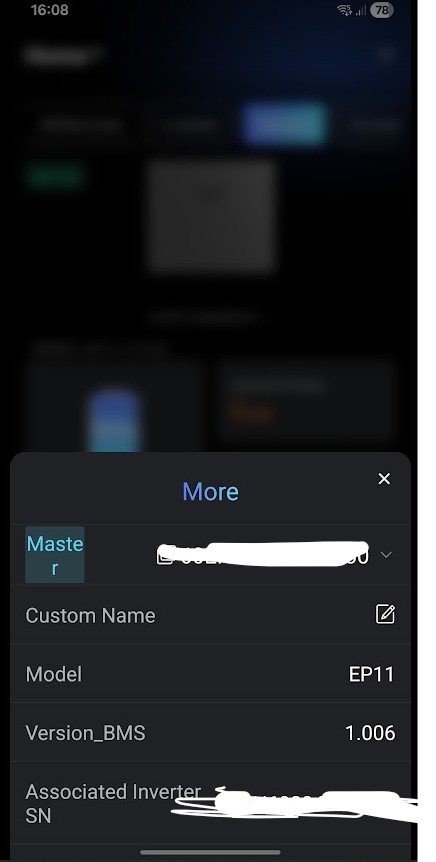Close the More panel with the X
436x862 pixels.
384,479
